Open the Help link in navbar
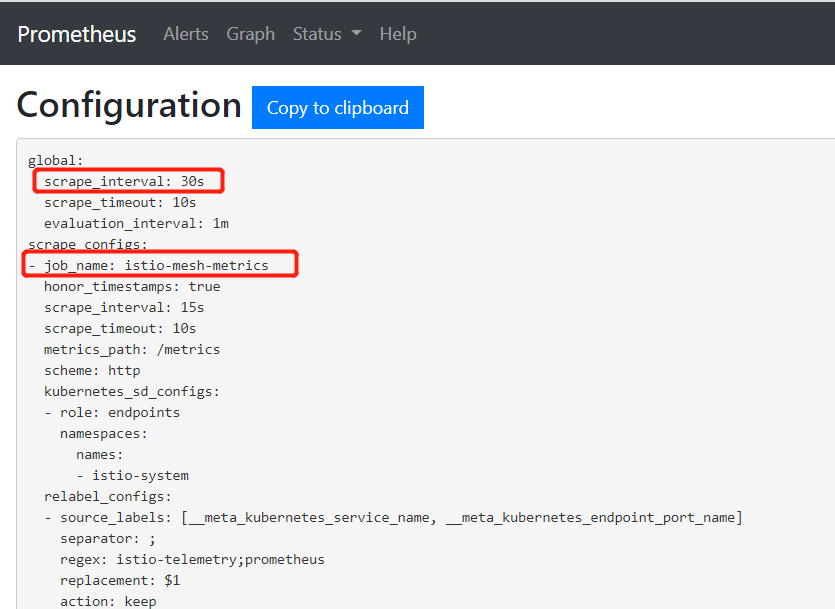Screen dimensions: 835x609 [x=398, y=34]
